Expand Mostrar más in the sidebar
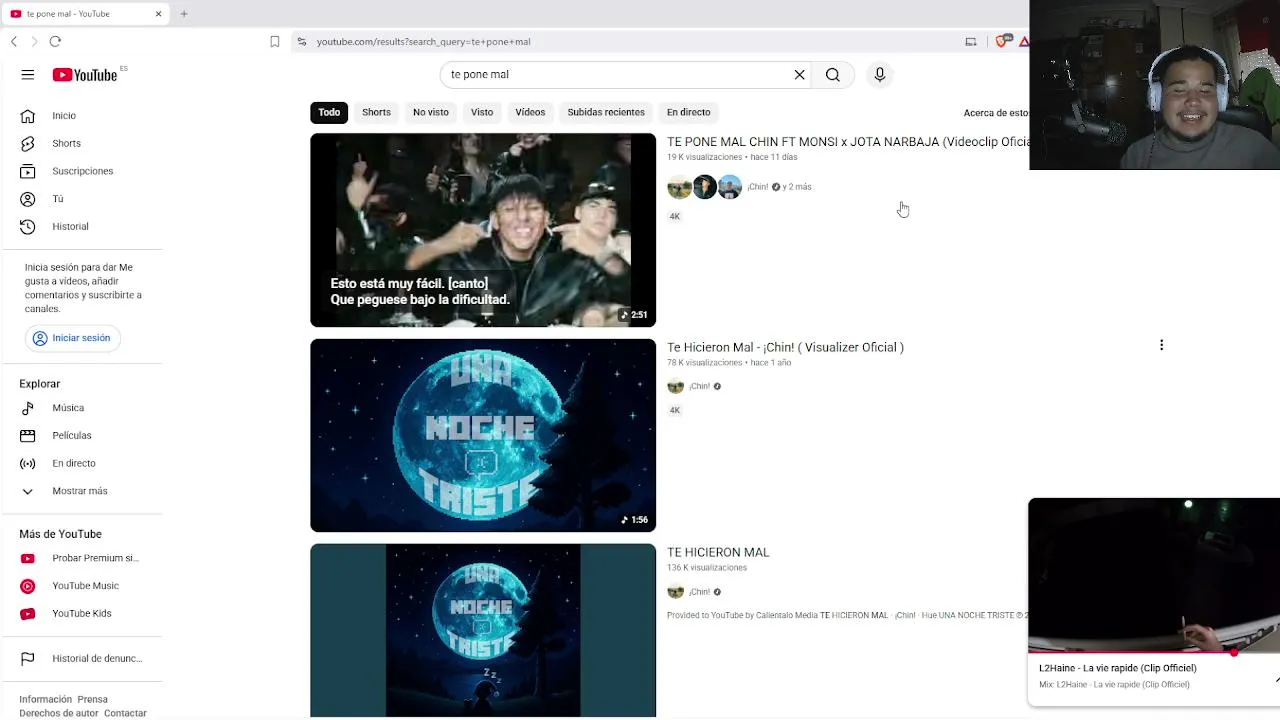This screenshot has width=1280, height=720. click(x=84, y=491)
